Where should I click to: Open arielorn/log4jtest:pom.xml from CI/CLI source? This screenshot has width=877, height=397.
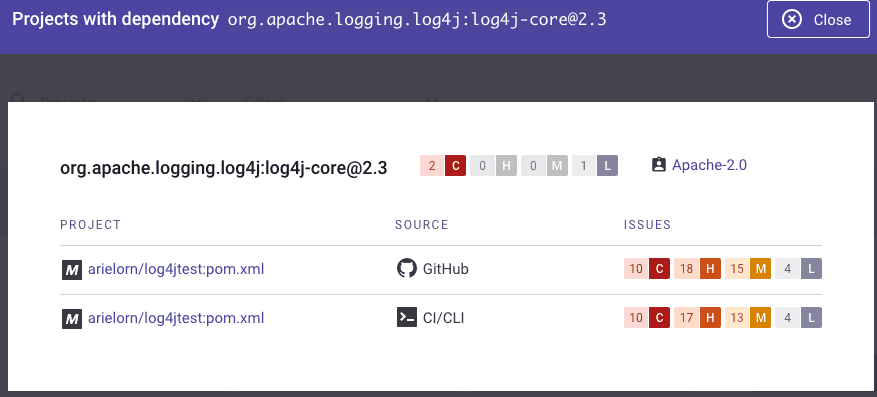(x=176, y=318)
